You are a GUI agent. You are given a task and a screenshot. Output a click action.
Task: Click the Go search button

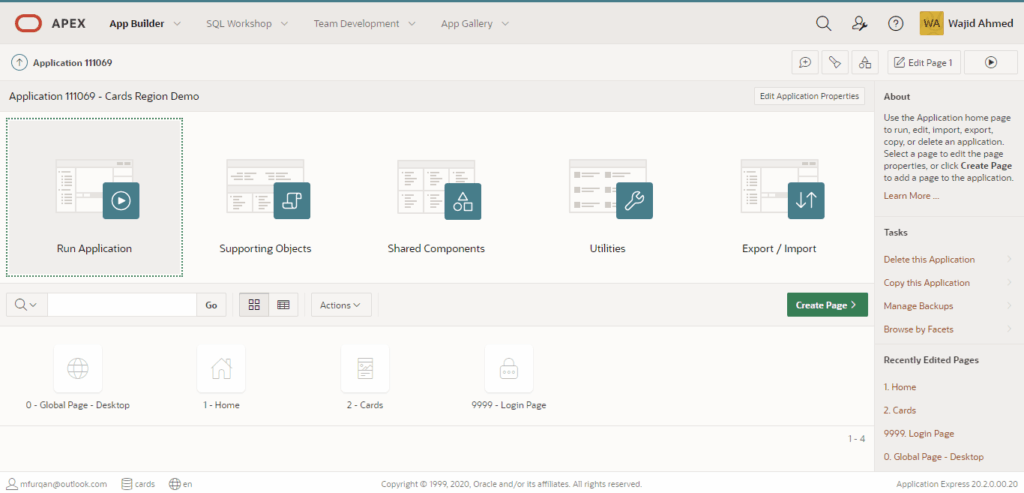(x=212, y=305)
